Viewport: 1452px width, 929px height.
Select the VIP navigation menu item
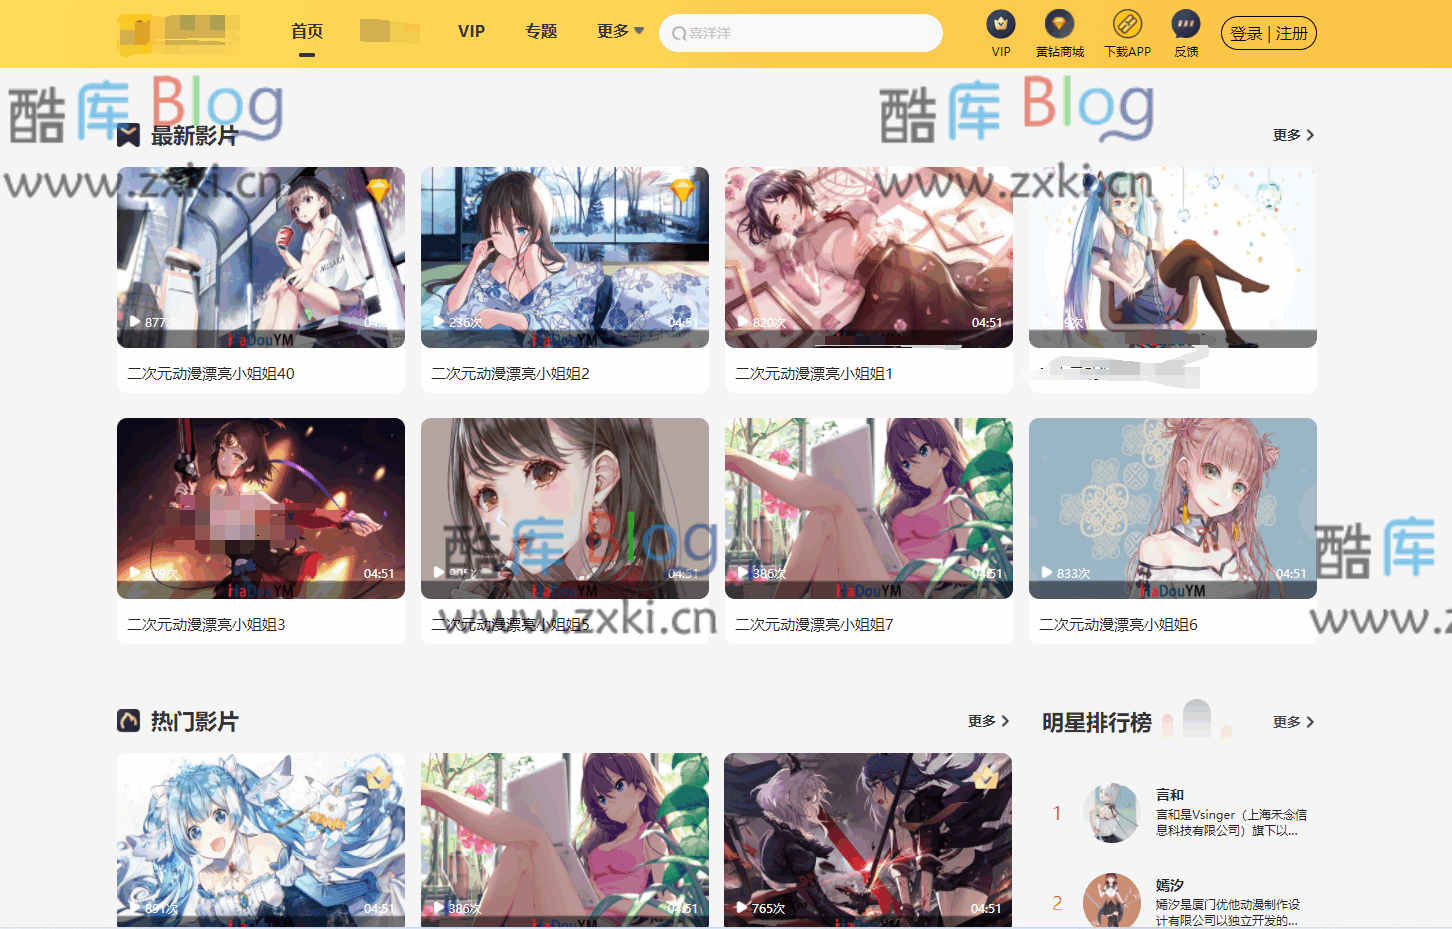coord(471,32)
